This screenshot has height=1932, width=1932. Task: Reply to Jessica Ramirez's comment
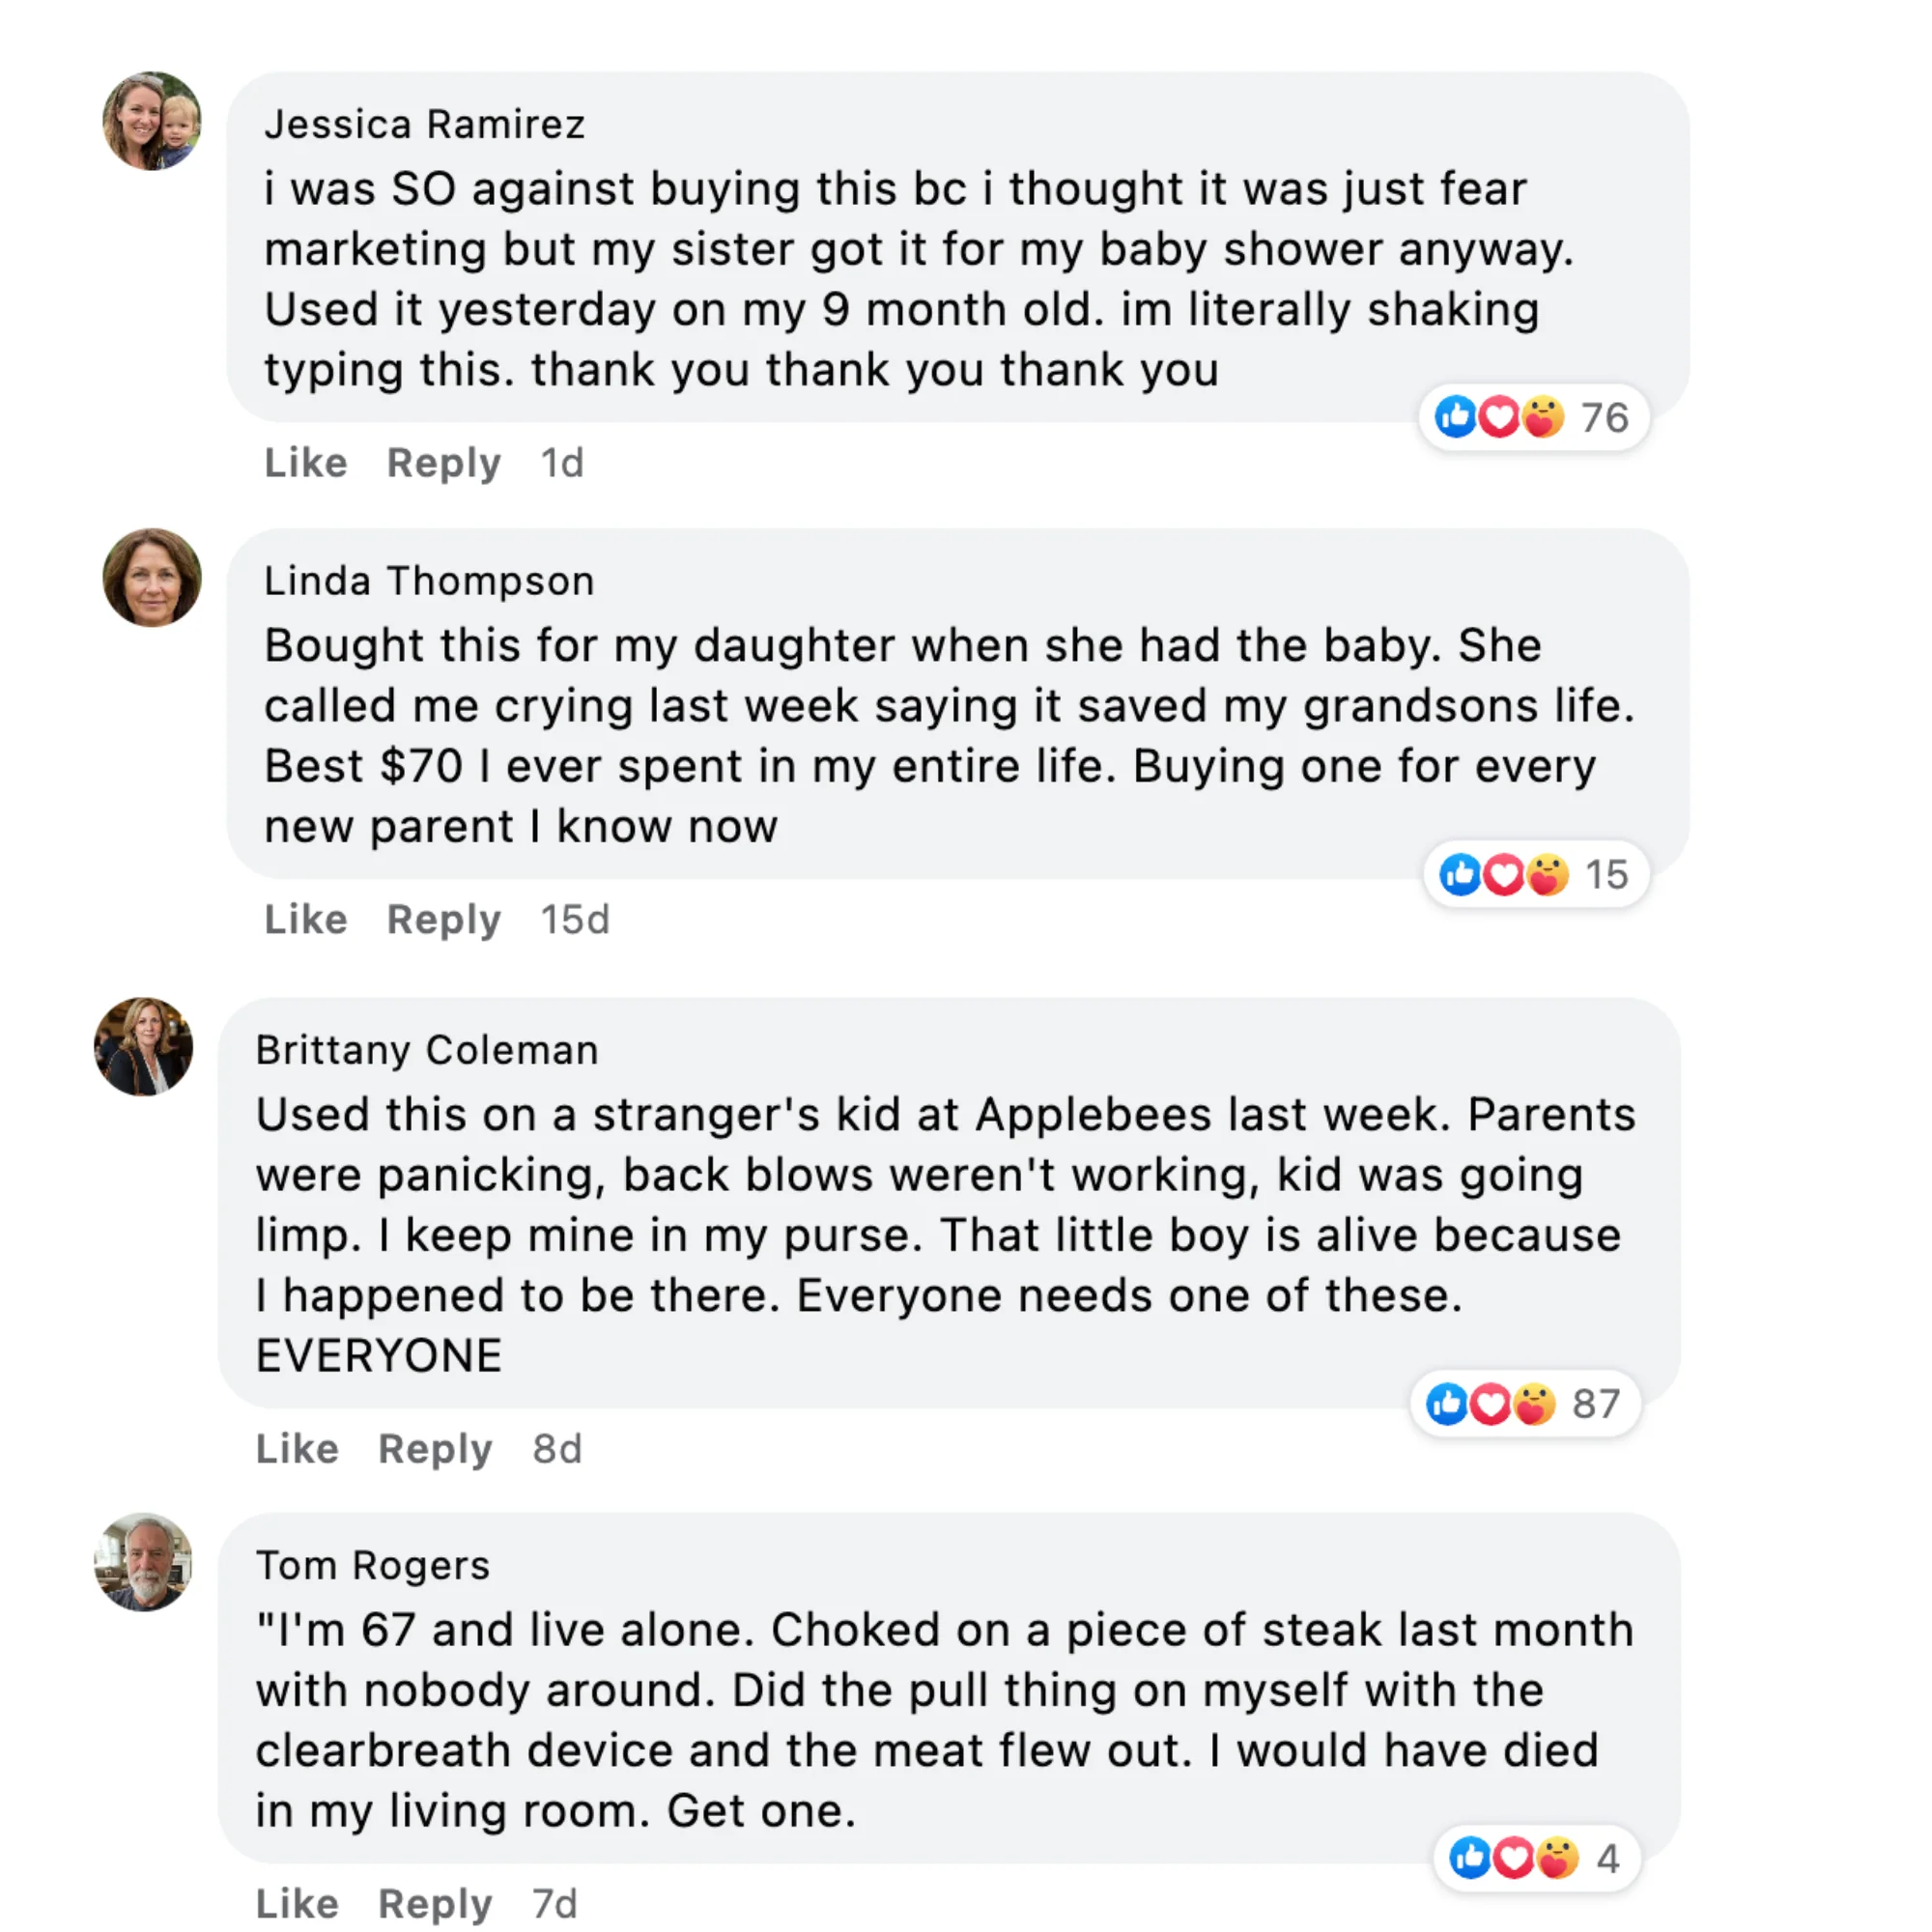click(x=443, y=463)
